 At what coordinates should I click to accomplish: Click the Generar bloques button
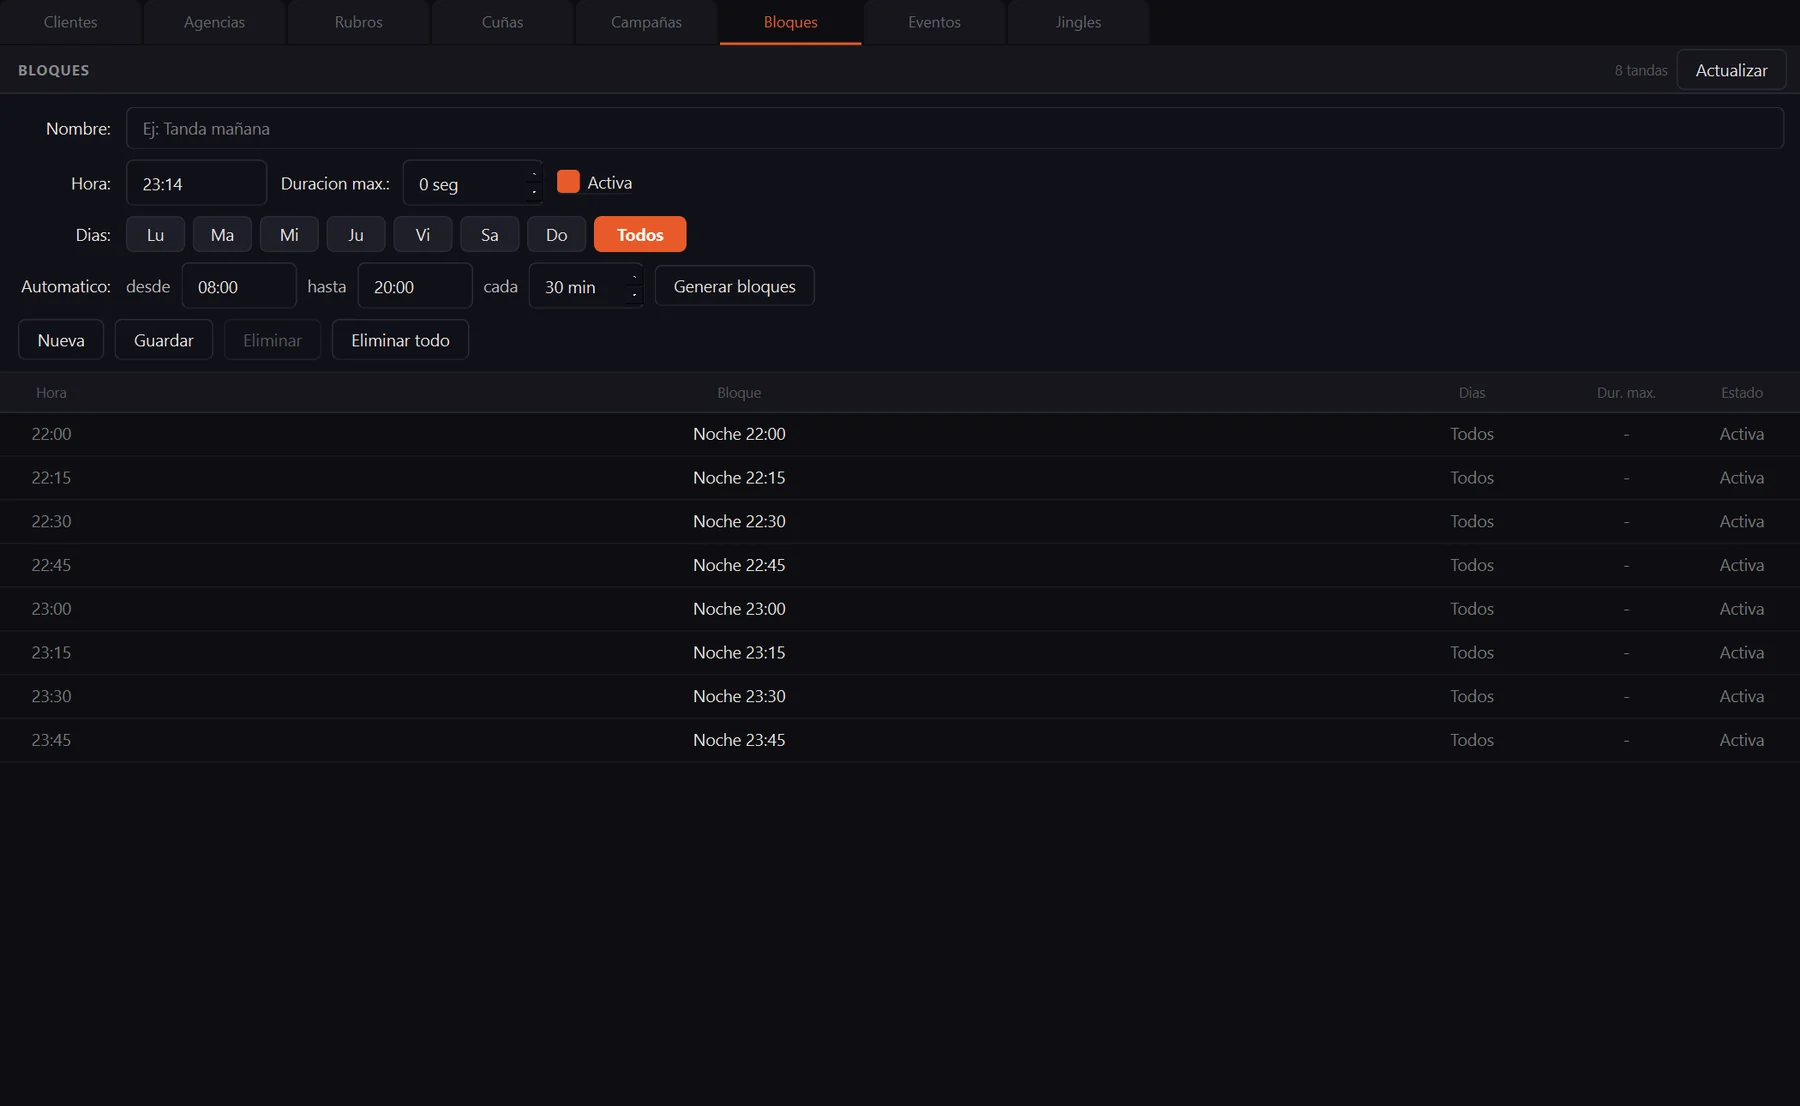tap(735, 286)
